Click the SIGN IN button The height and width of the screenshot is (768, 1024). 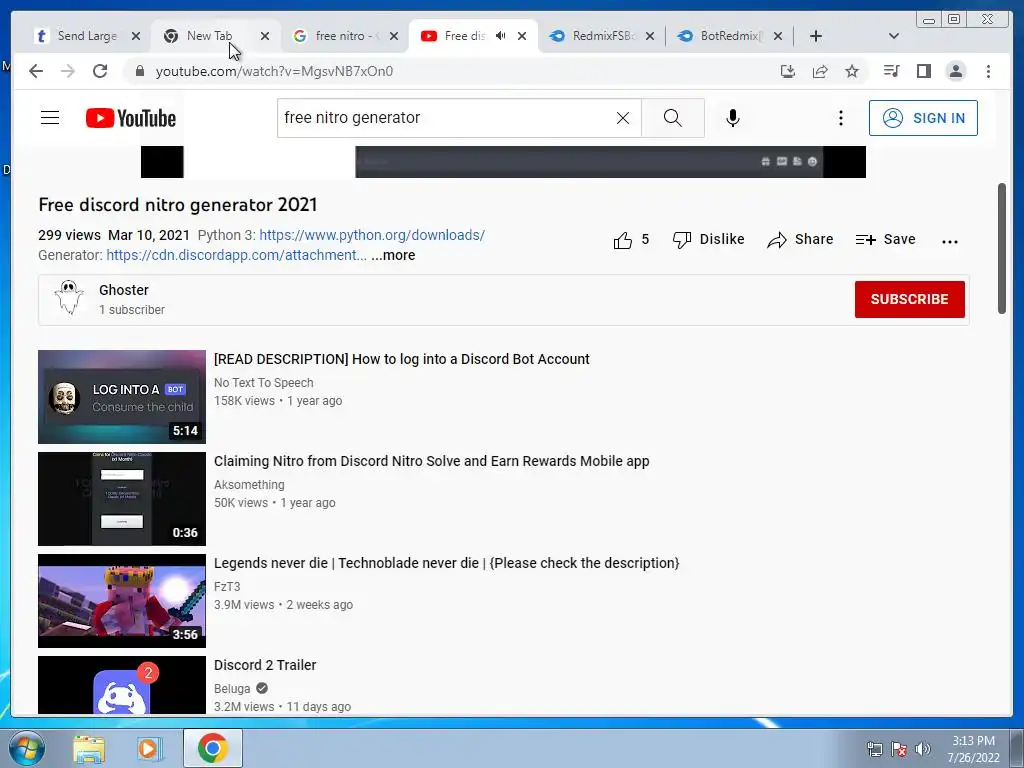tap(923, 118)
